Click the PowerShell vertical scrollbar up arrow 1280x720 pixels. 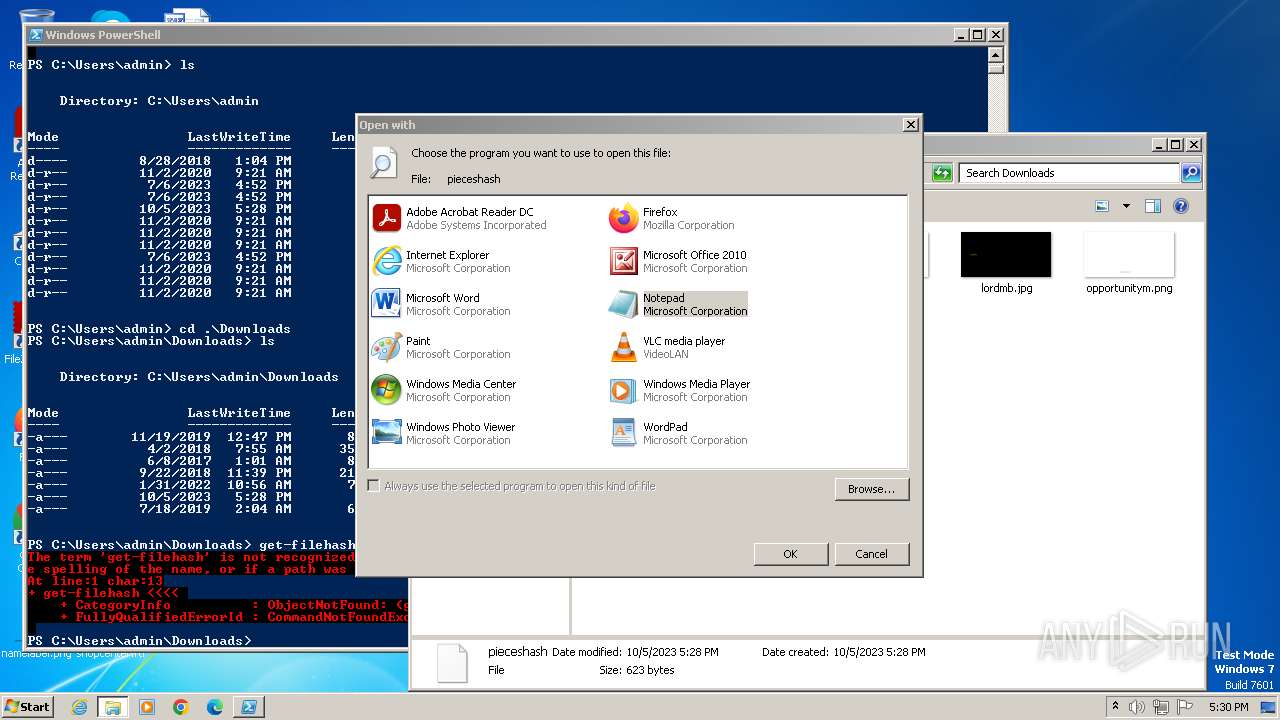click(x=995, y=54)
